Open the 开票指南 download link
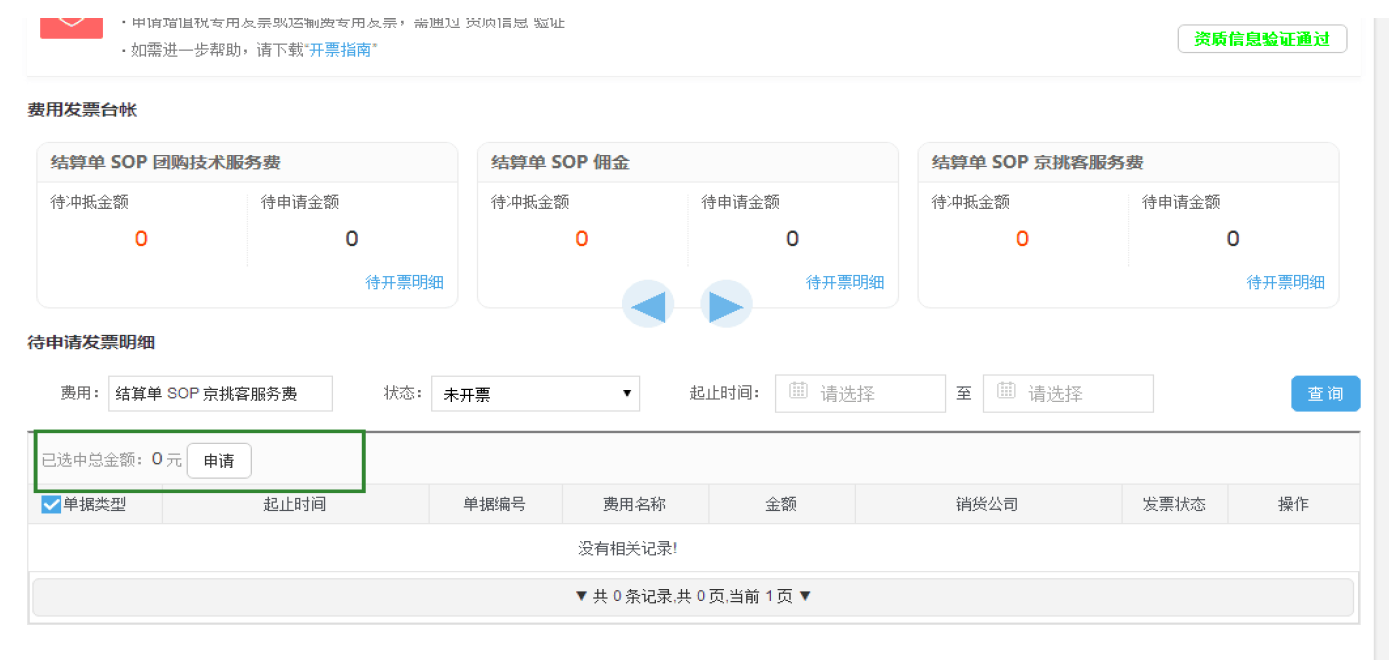This screenshot has height=660, width=1389. click(x=341, y=50)
